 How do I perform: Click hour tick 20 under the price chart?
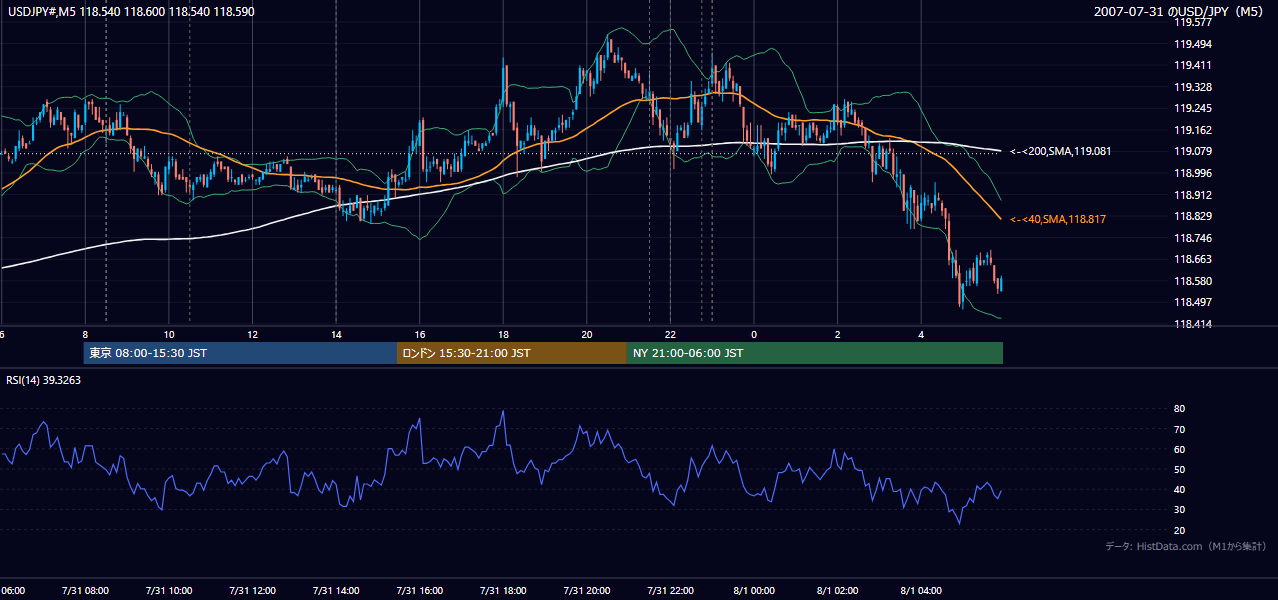pos(587,334)
